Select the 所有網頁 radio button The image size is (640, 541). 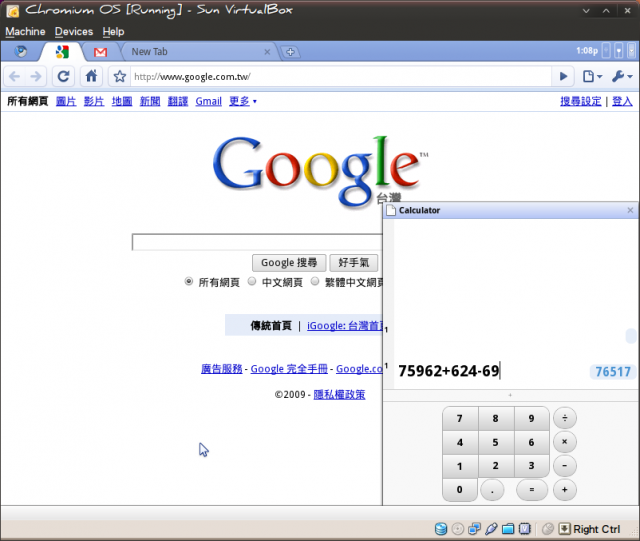tap(189, 281)
